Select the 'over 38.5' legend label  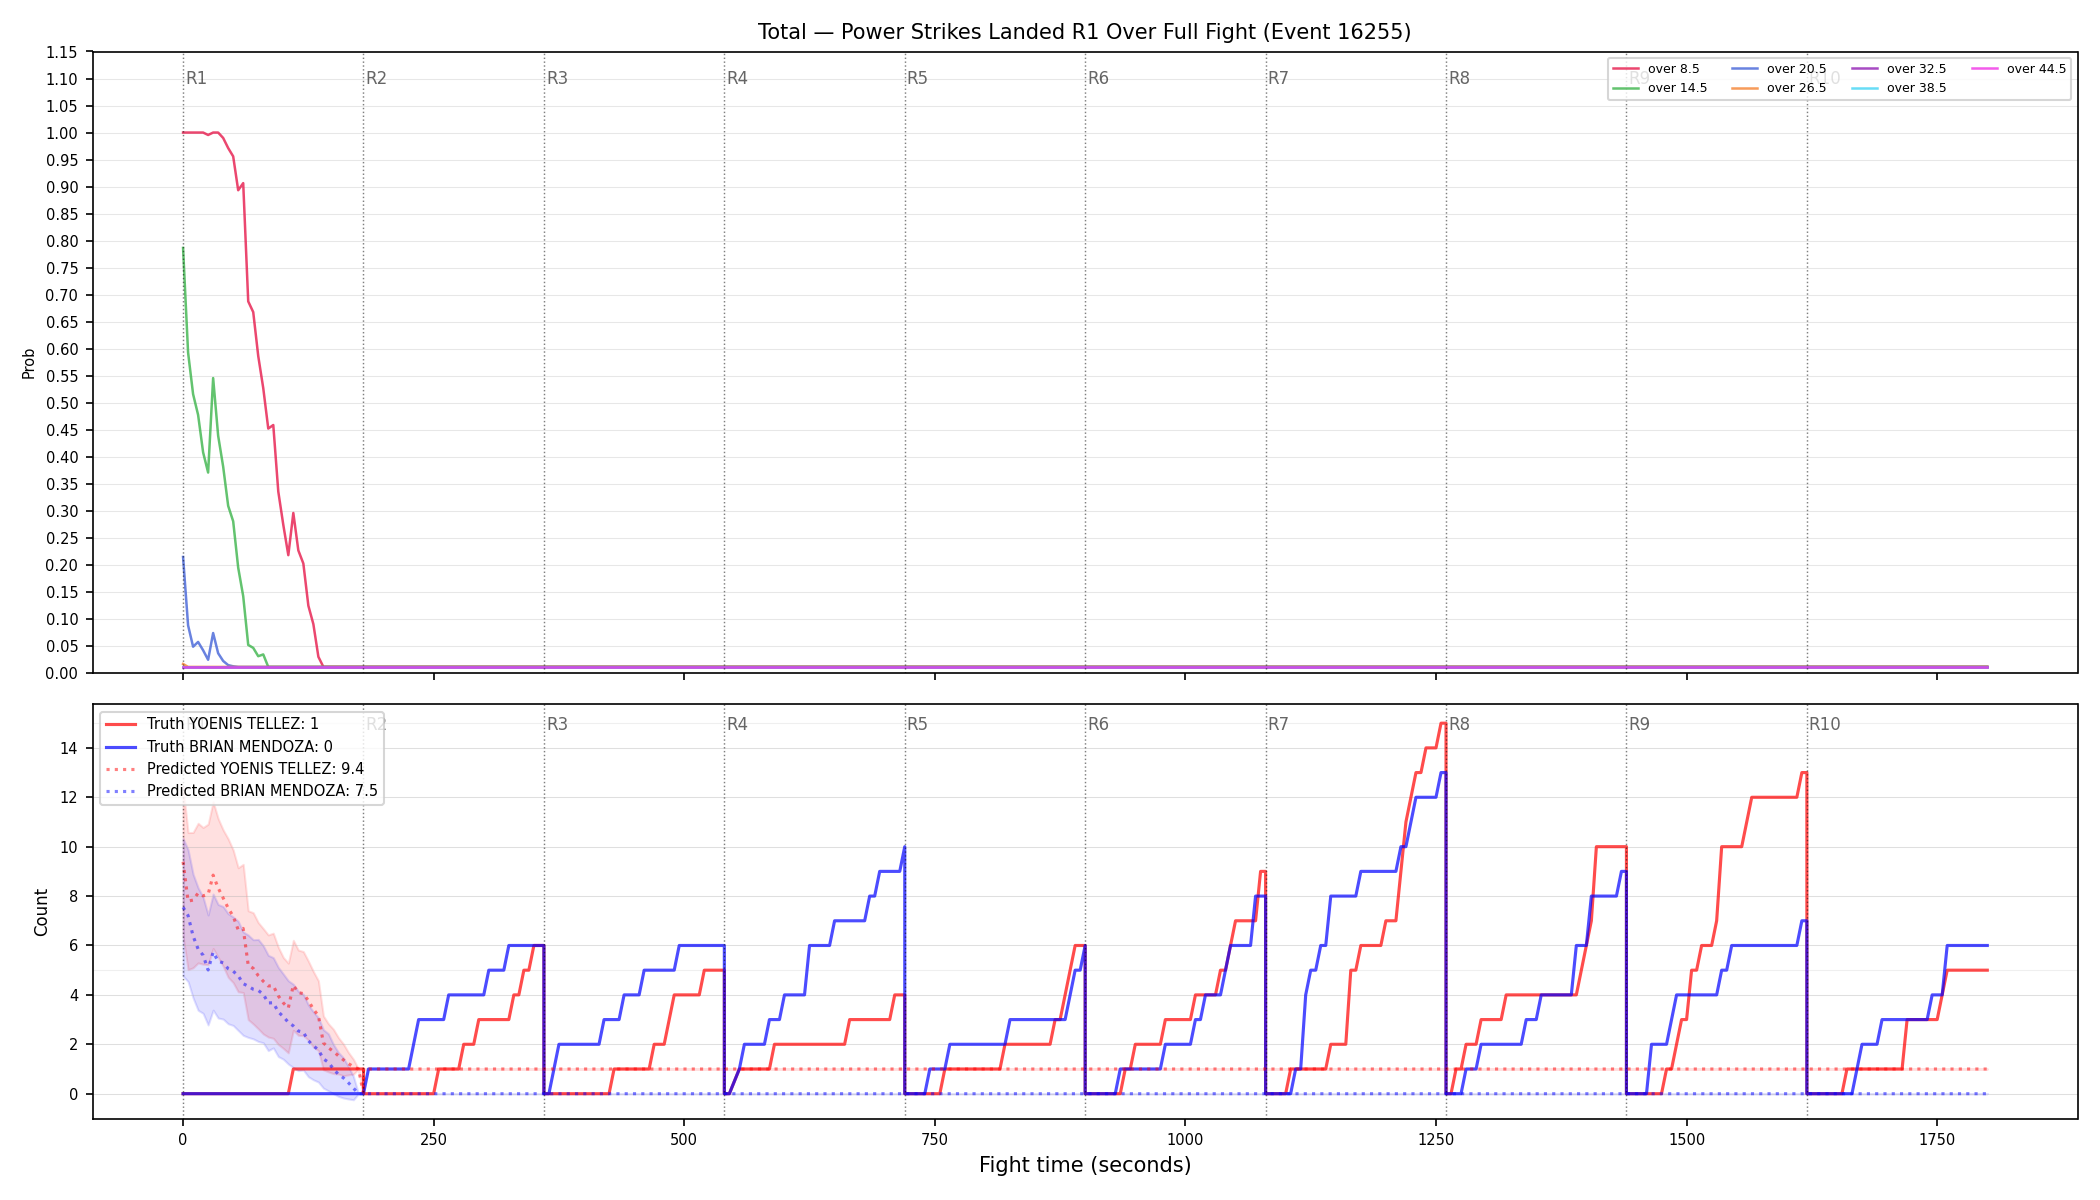click(x=1916, y=88)
